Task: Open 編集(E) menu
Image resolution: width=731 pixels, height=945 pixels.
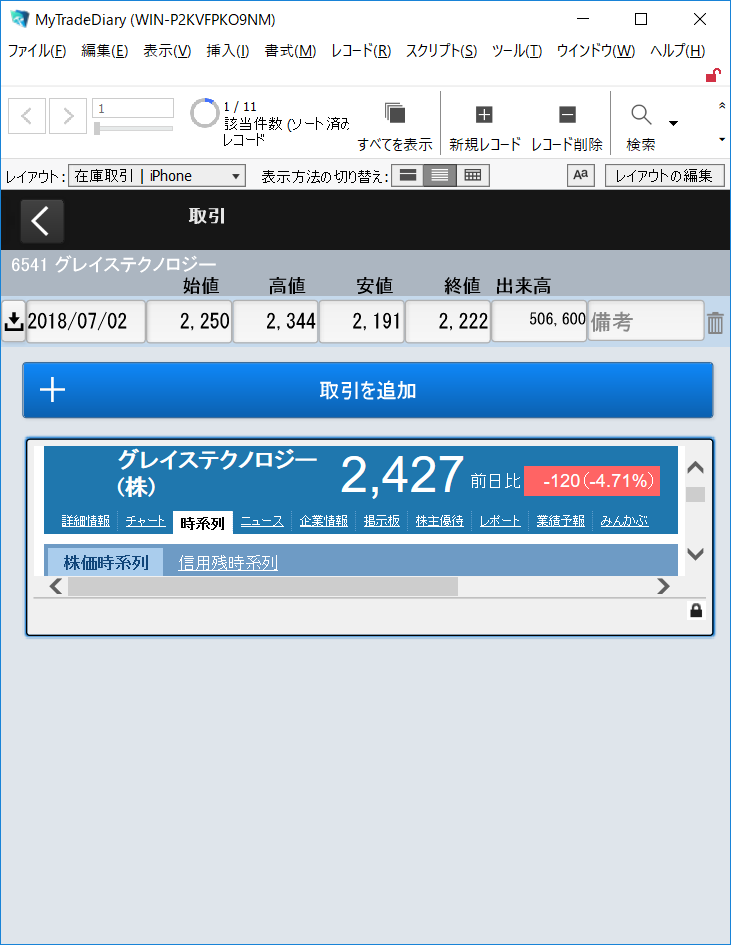Action: tap(105, 51)
